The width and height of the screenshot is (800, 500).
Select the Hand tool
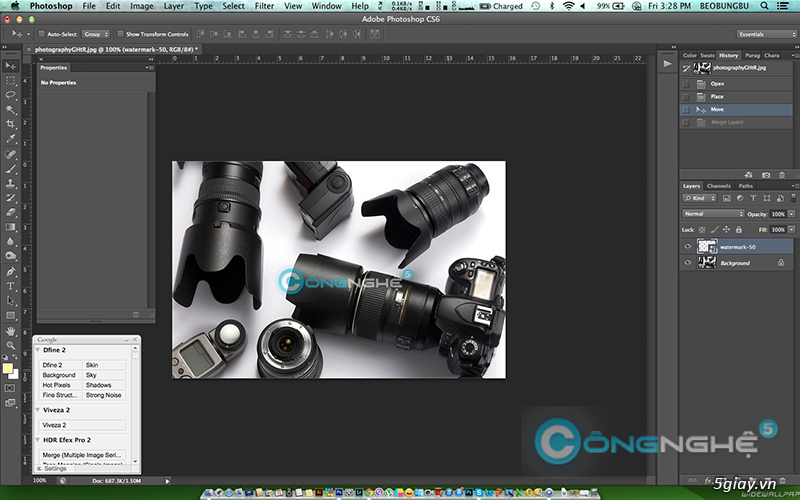pyautogui.click(x=10, y=330)
